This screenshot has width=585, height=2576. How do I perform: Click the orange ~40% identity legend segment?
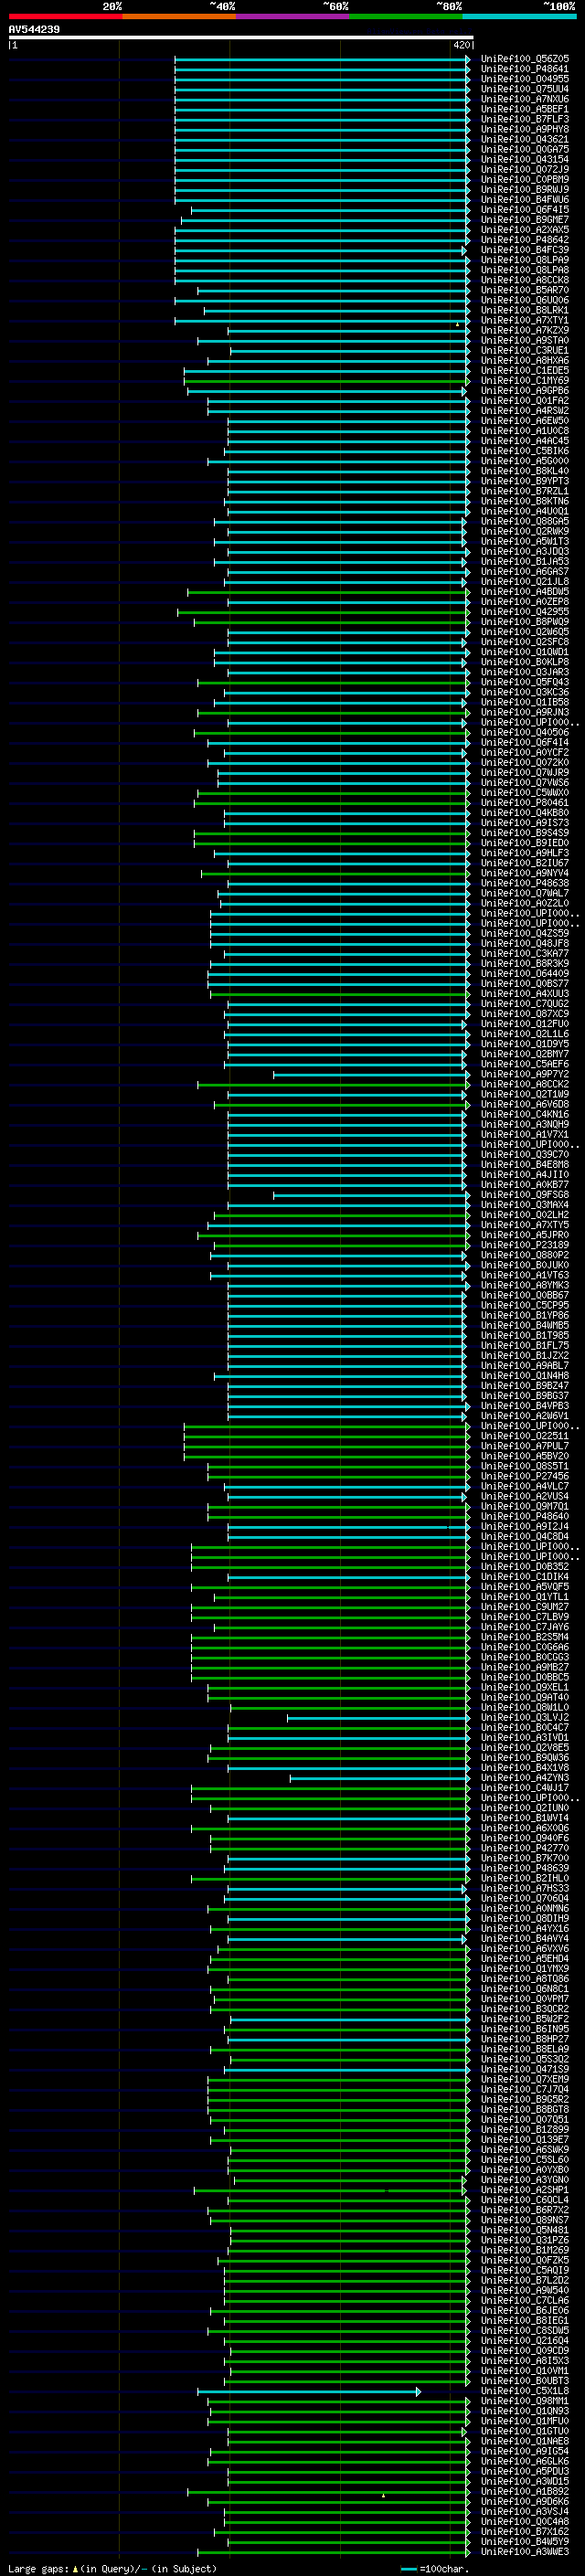click(179, 16)
